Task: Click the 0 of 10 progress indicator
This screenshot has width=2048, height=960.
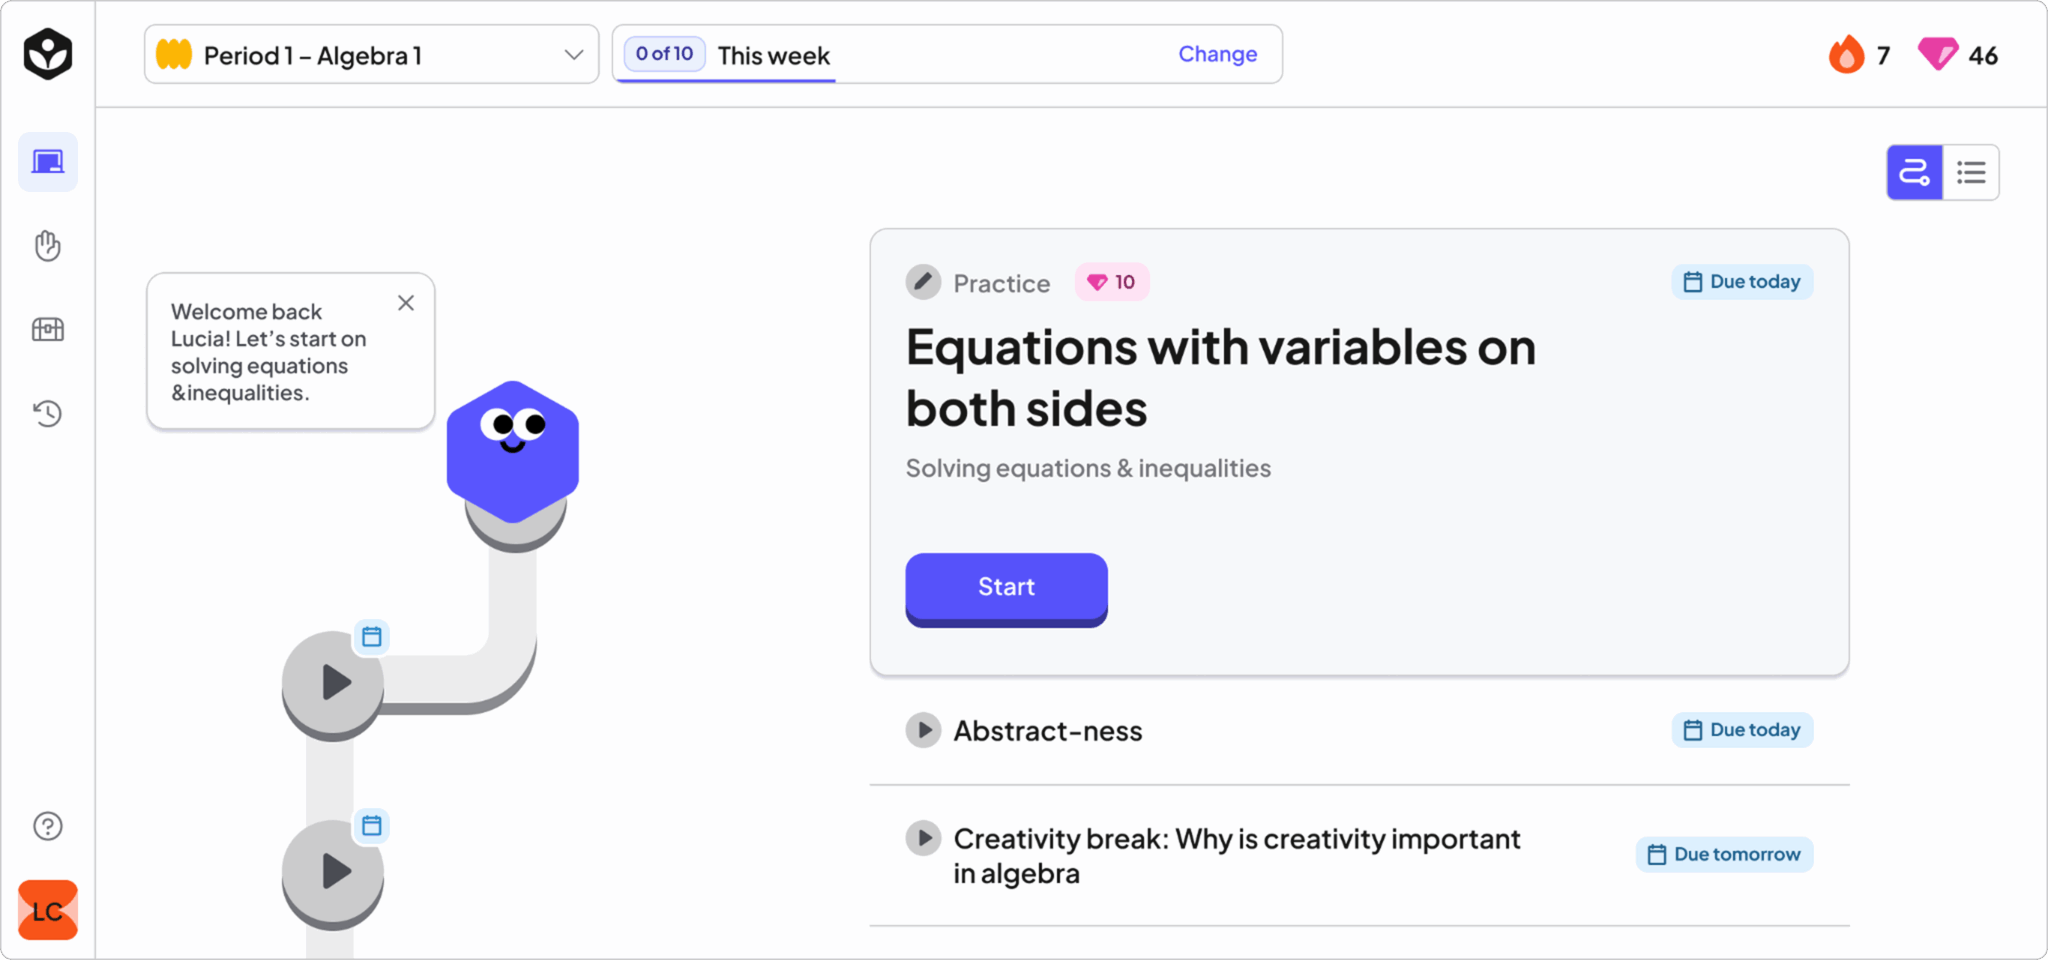Action: pyautogui.click(x=663, y=53)
